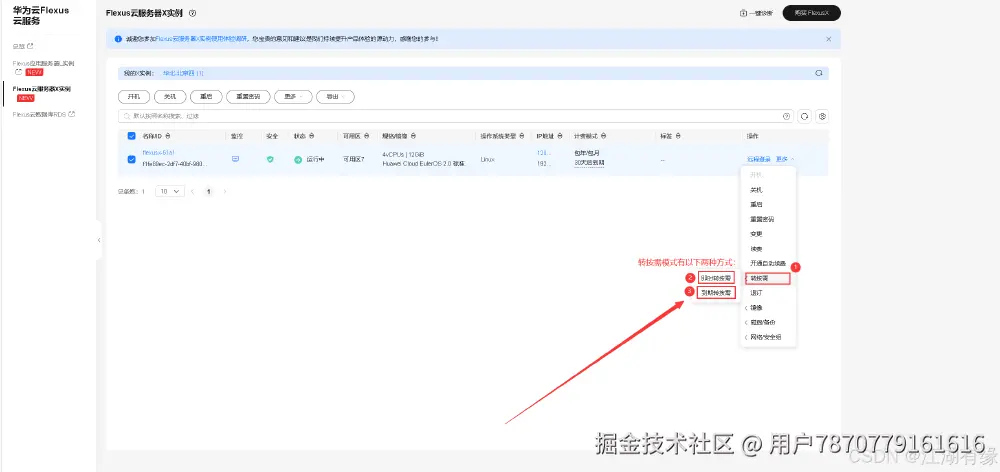The image size is (1000, 472).
Task: Click the 华北-北京四 region link
Action: (x=183, y=73)
